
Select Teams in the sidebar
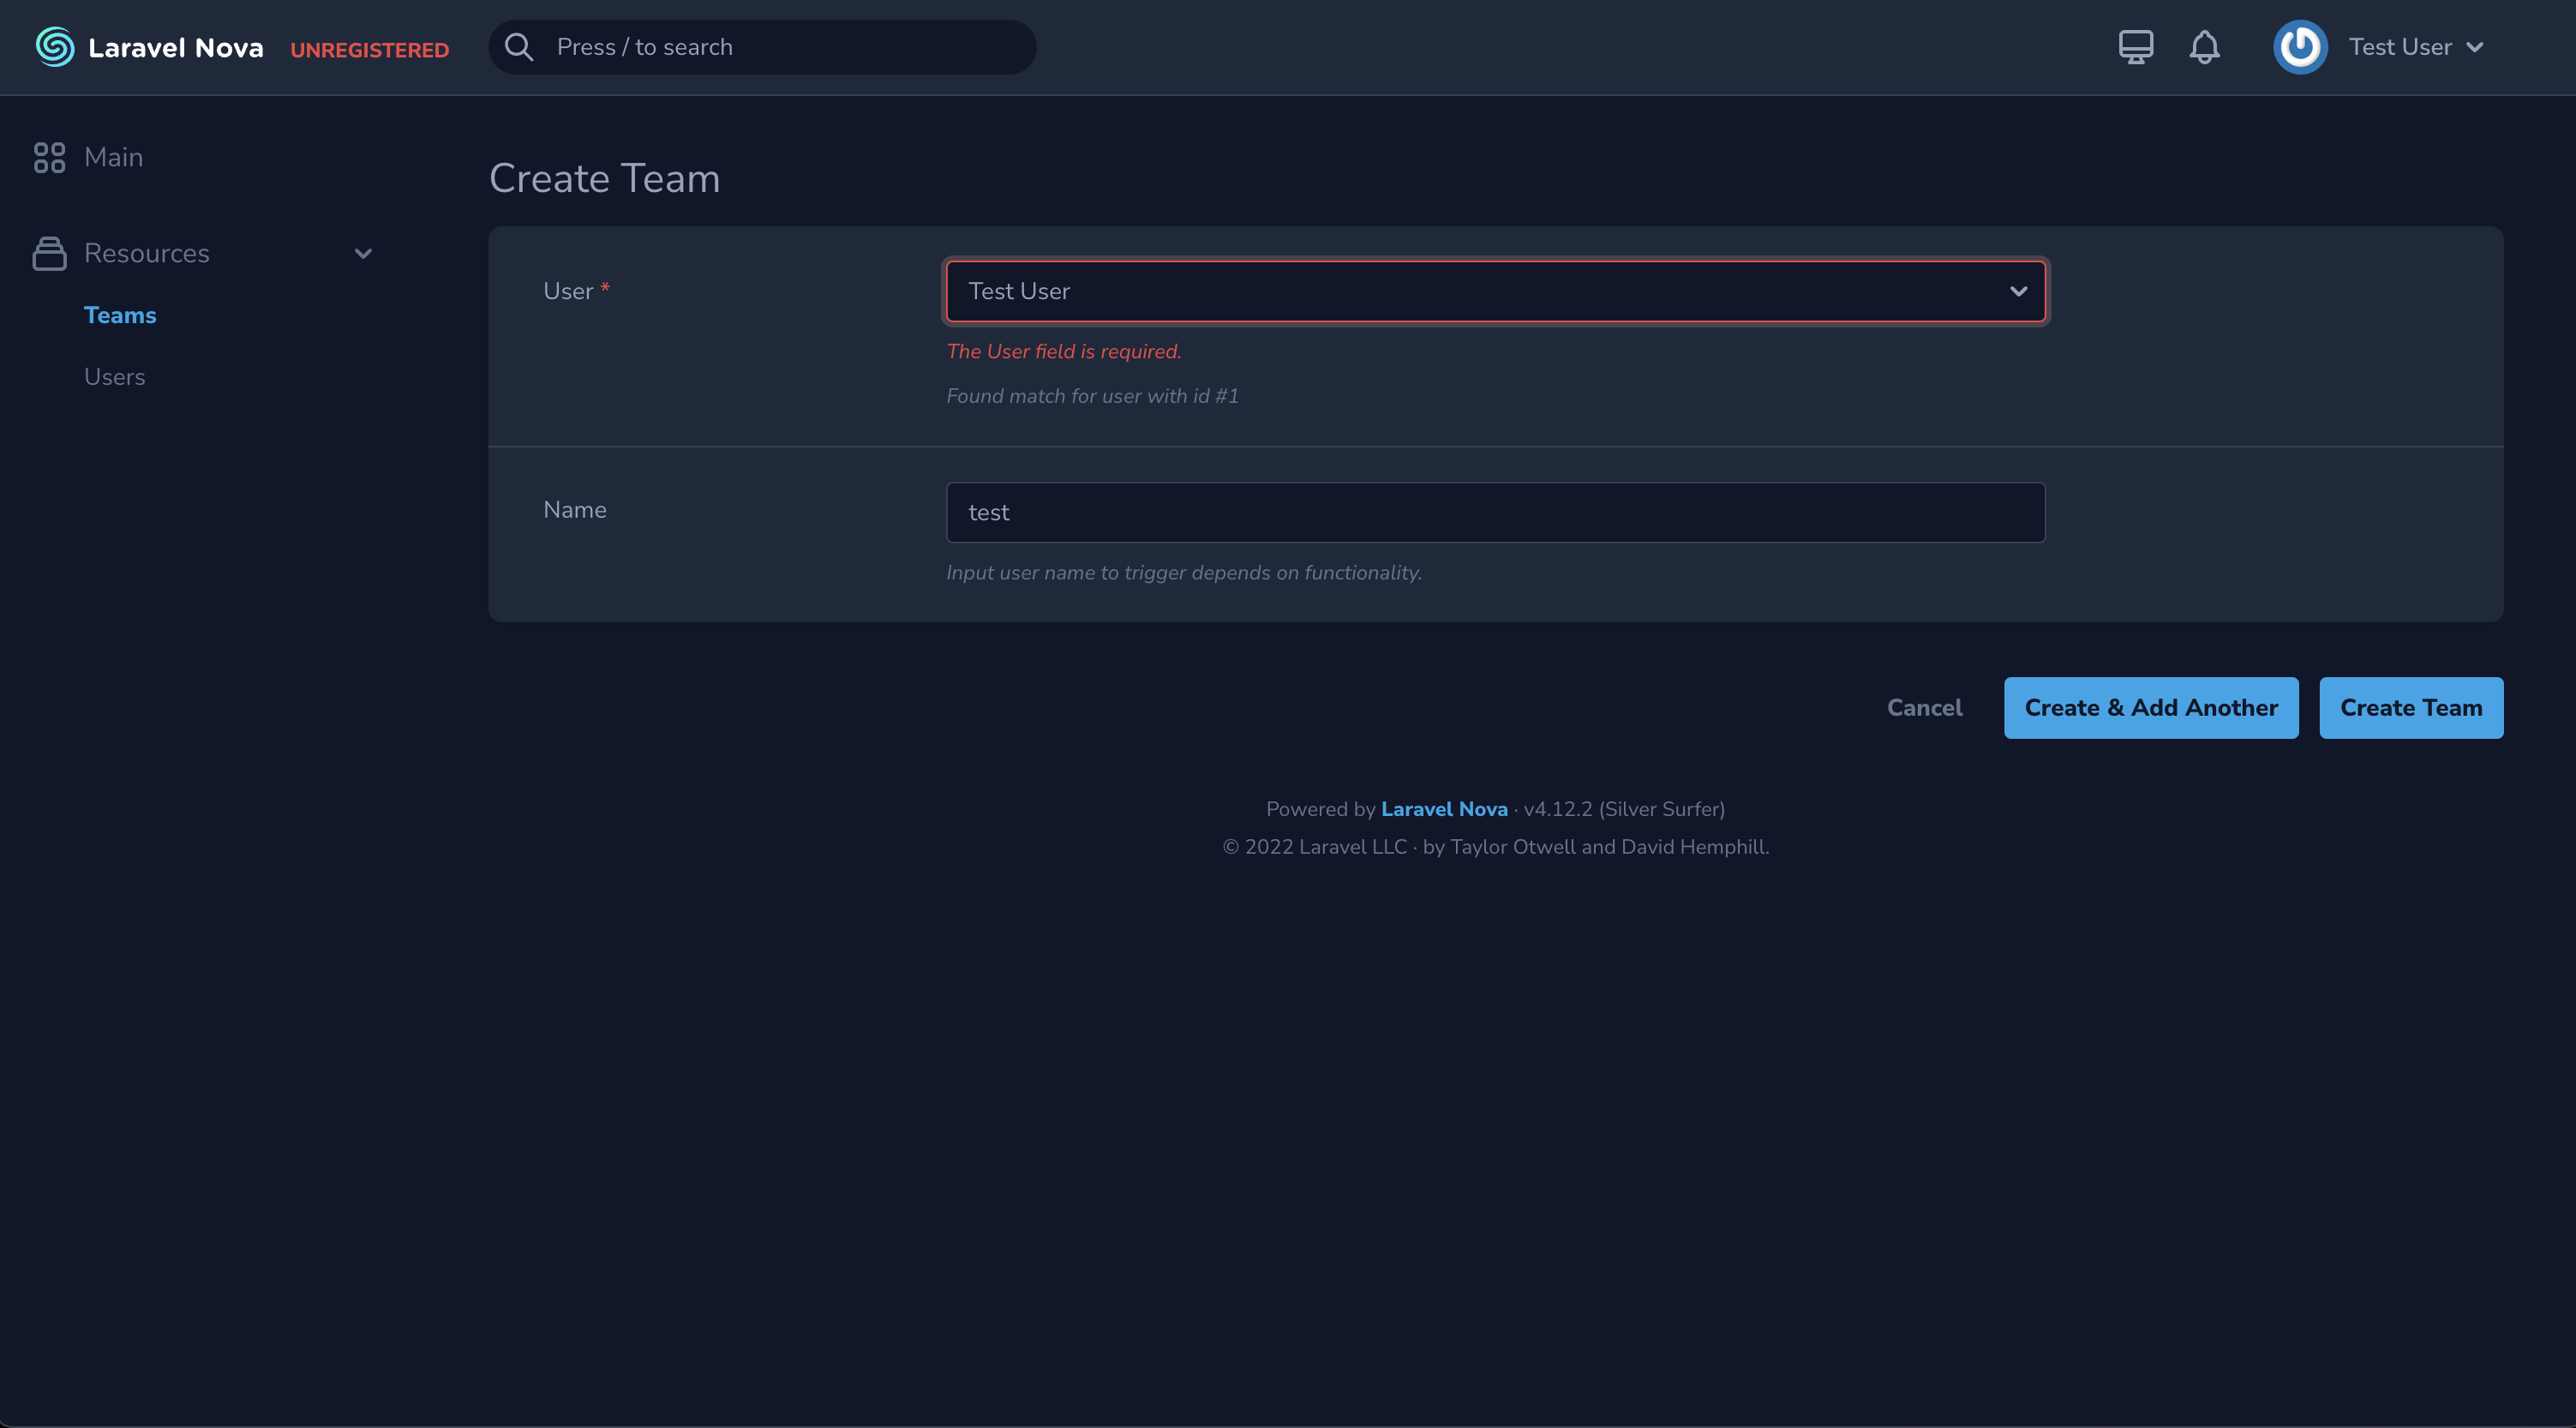120,315
